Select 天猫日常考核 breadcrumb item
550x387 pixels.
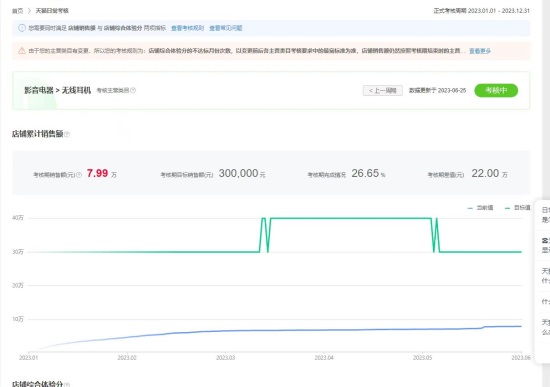(x=52, y=11)
